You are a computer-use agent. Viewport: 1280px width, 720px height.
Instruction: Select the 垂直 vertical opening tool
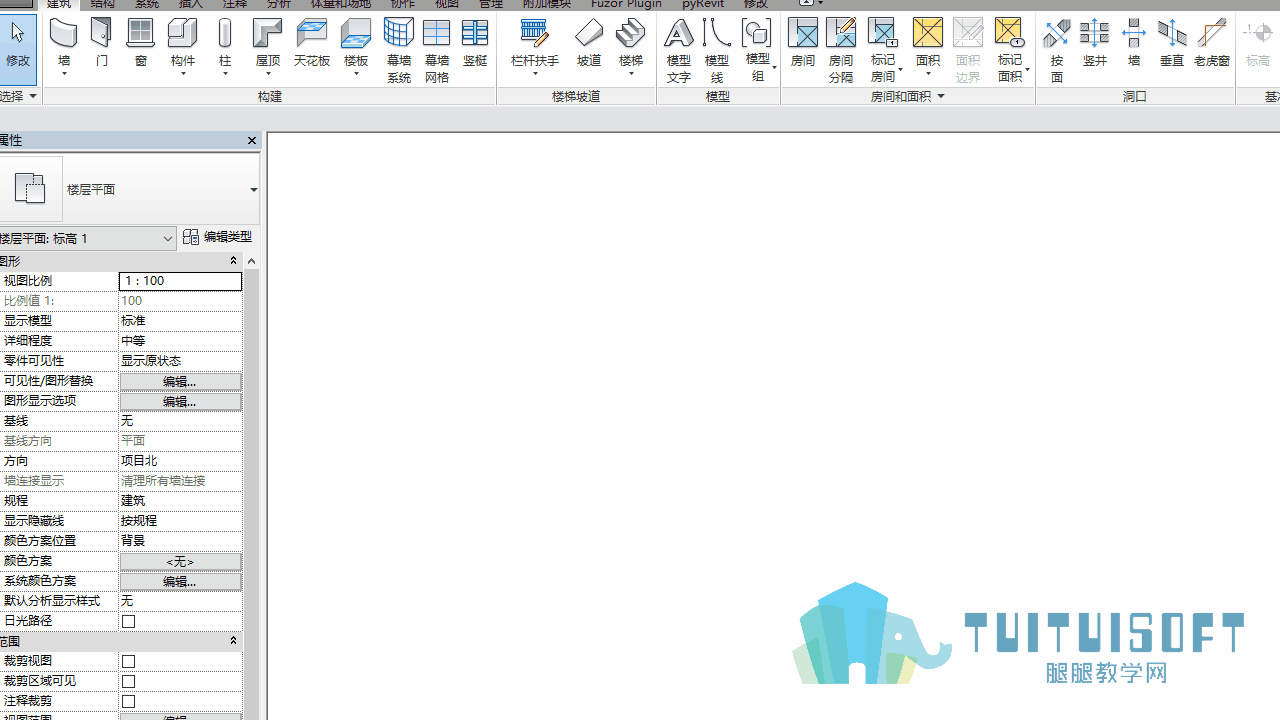click(x=1172, y=44)
